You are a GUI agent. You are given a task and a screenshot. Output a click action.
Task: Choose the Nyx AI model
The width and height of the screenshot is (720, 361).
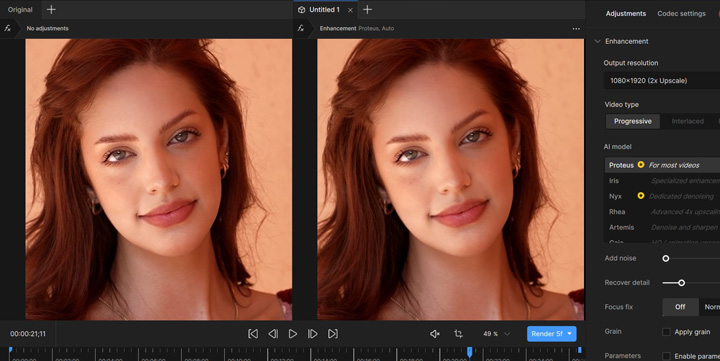pyautogui.click(x=662, y=196)
